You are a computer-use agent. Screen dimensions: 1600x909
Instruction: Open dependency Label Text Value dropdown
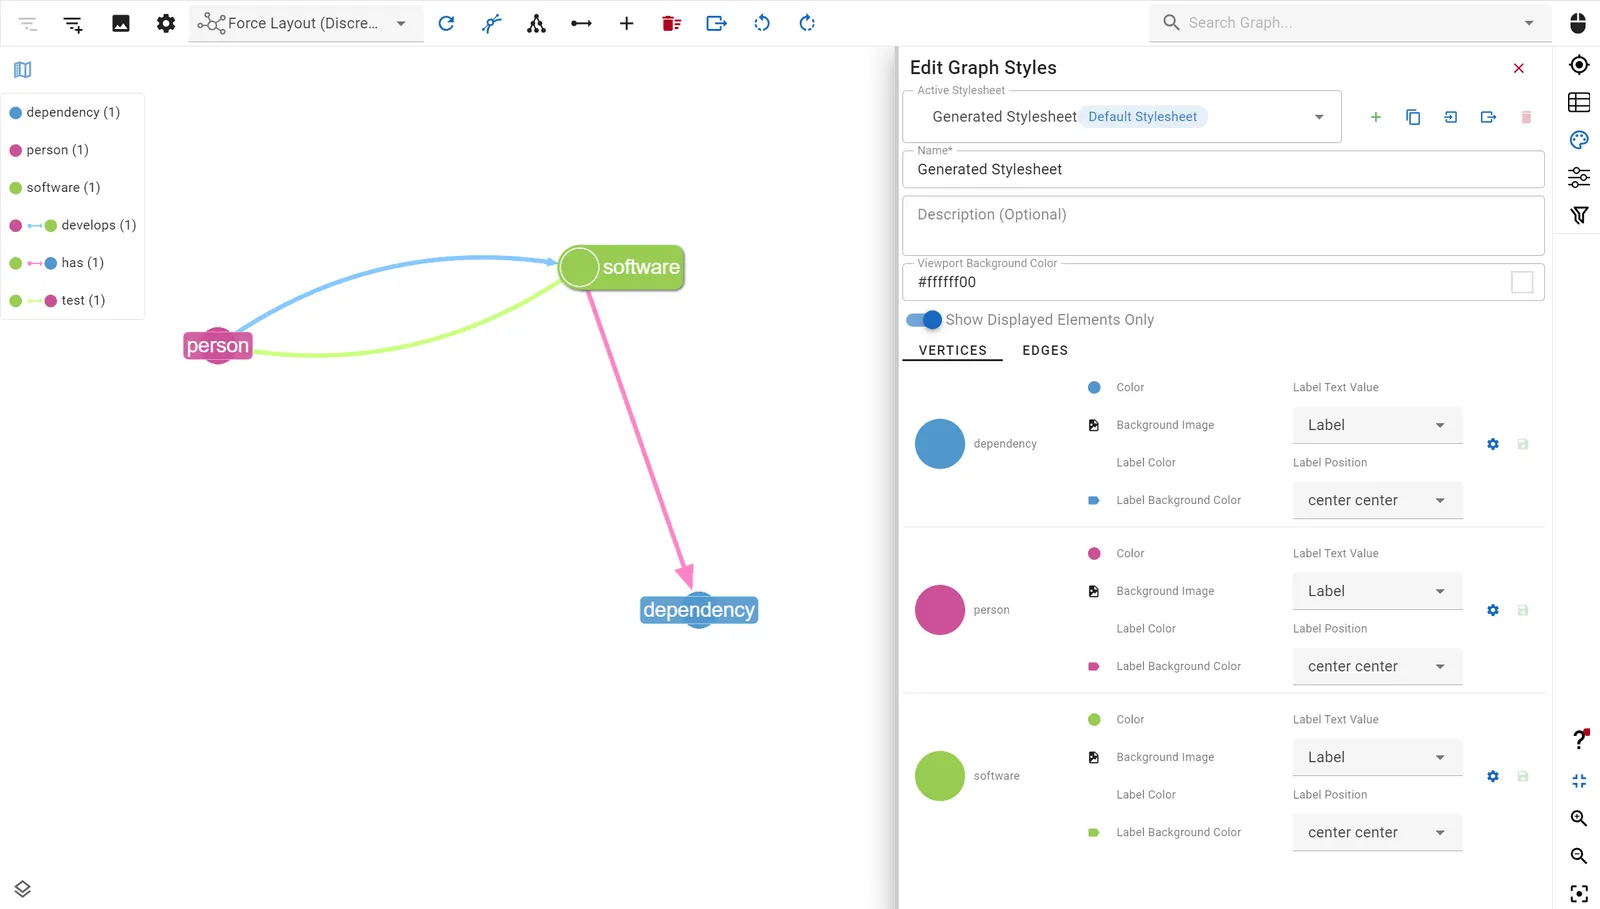tap(1377, 425)
